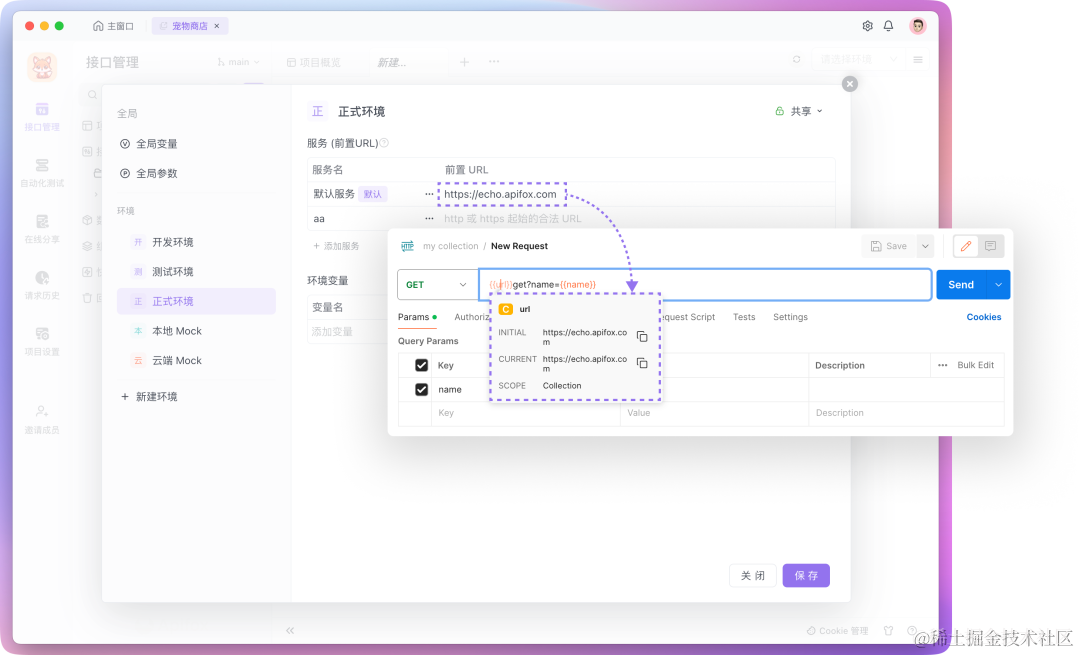This screenshot has height=655, width=1080.
Task: Open comments icon in request panel
Action: [990, 246]
